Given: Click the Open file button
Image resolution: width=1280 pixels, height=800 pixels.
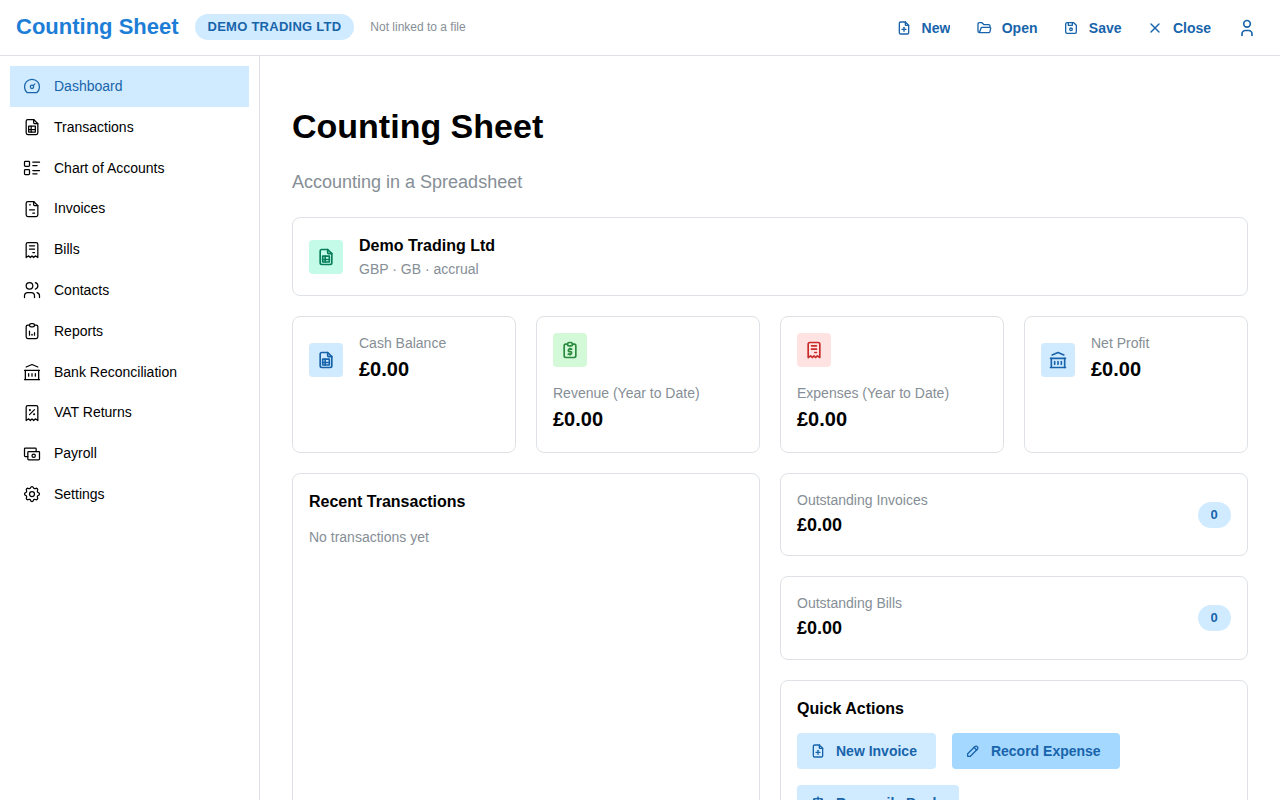Looking at the screenshot, I should coord(1007,28).
